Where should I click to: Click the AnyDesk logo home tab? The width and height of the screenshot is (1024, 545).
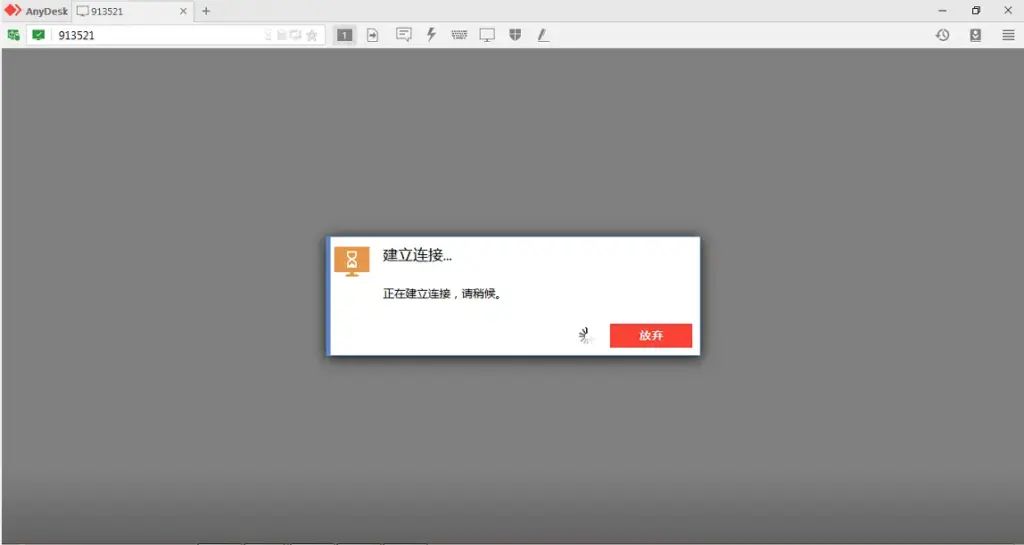(x=36, y=11)
